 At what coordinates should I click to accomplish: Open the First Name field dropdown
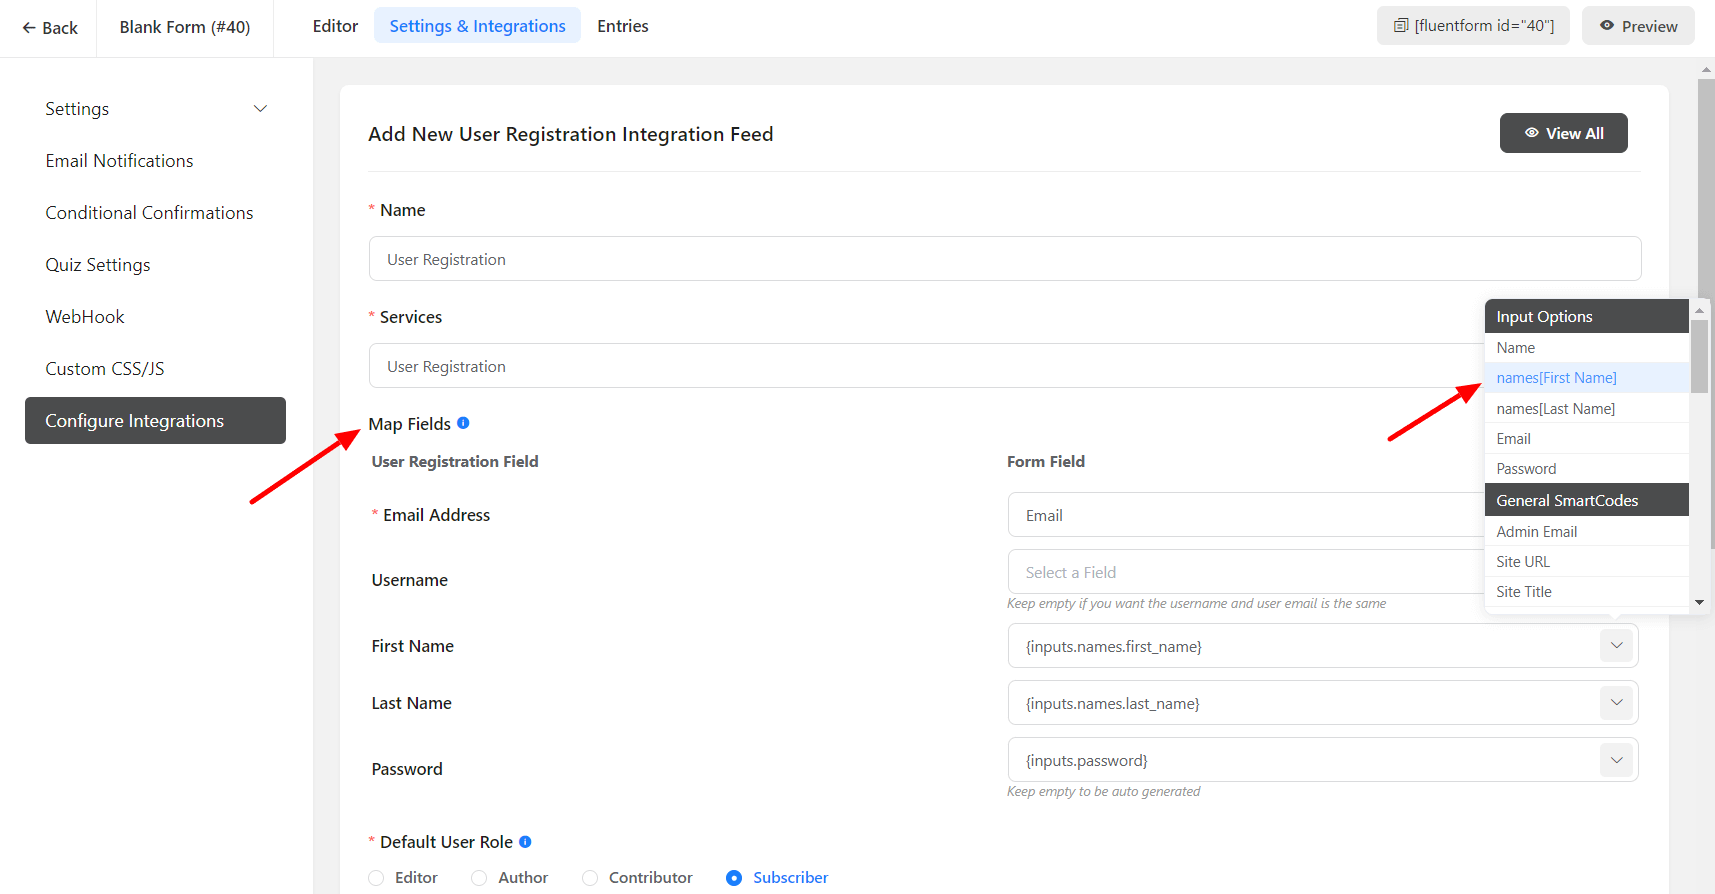point(1616,646)
